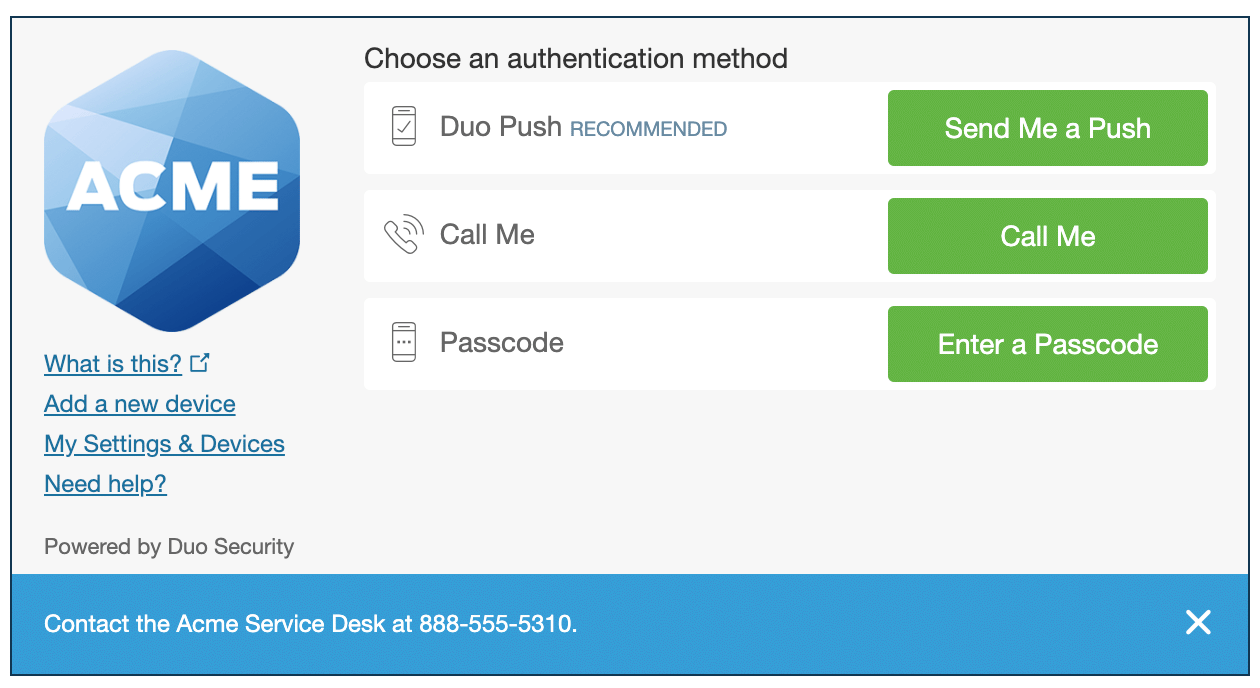This screenshot has width=1260, height=688.
Task: Select the Duo Push authentication row
Action: click(620, 128)
